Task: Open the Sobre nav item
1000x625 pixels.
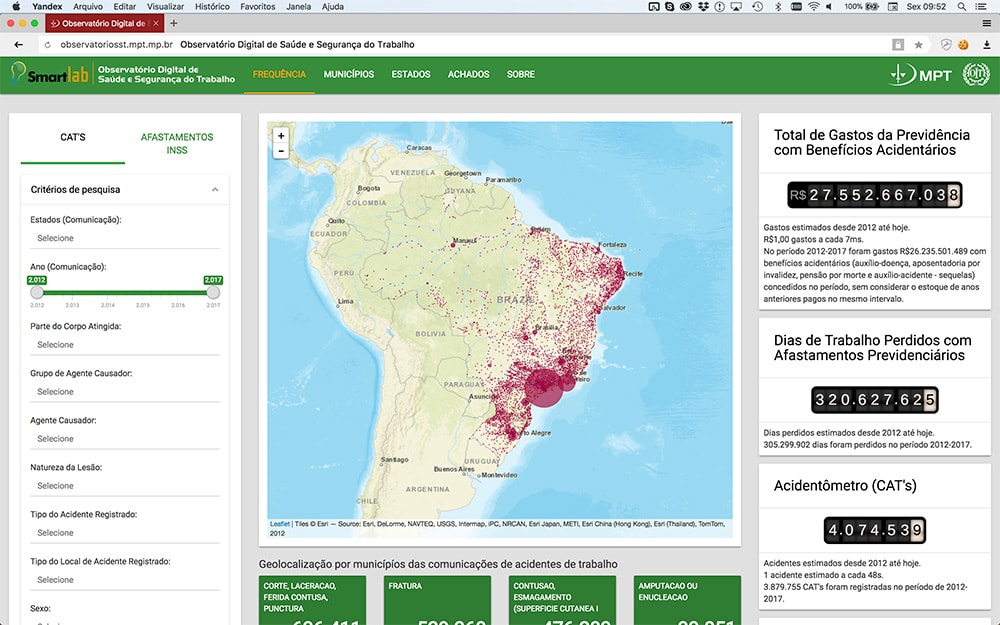Action: pyautogui.click(x=520, y=74)
